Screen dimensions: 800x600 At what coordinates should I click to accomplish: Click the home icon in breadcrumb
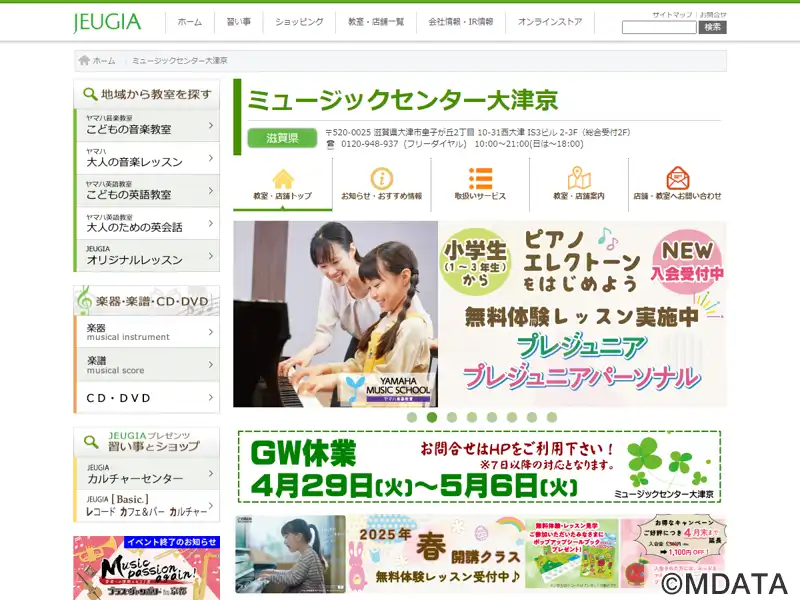pyautogui.click(x=84, y=60)
